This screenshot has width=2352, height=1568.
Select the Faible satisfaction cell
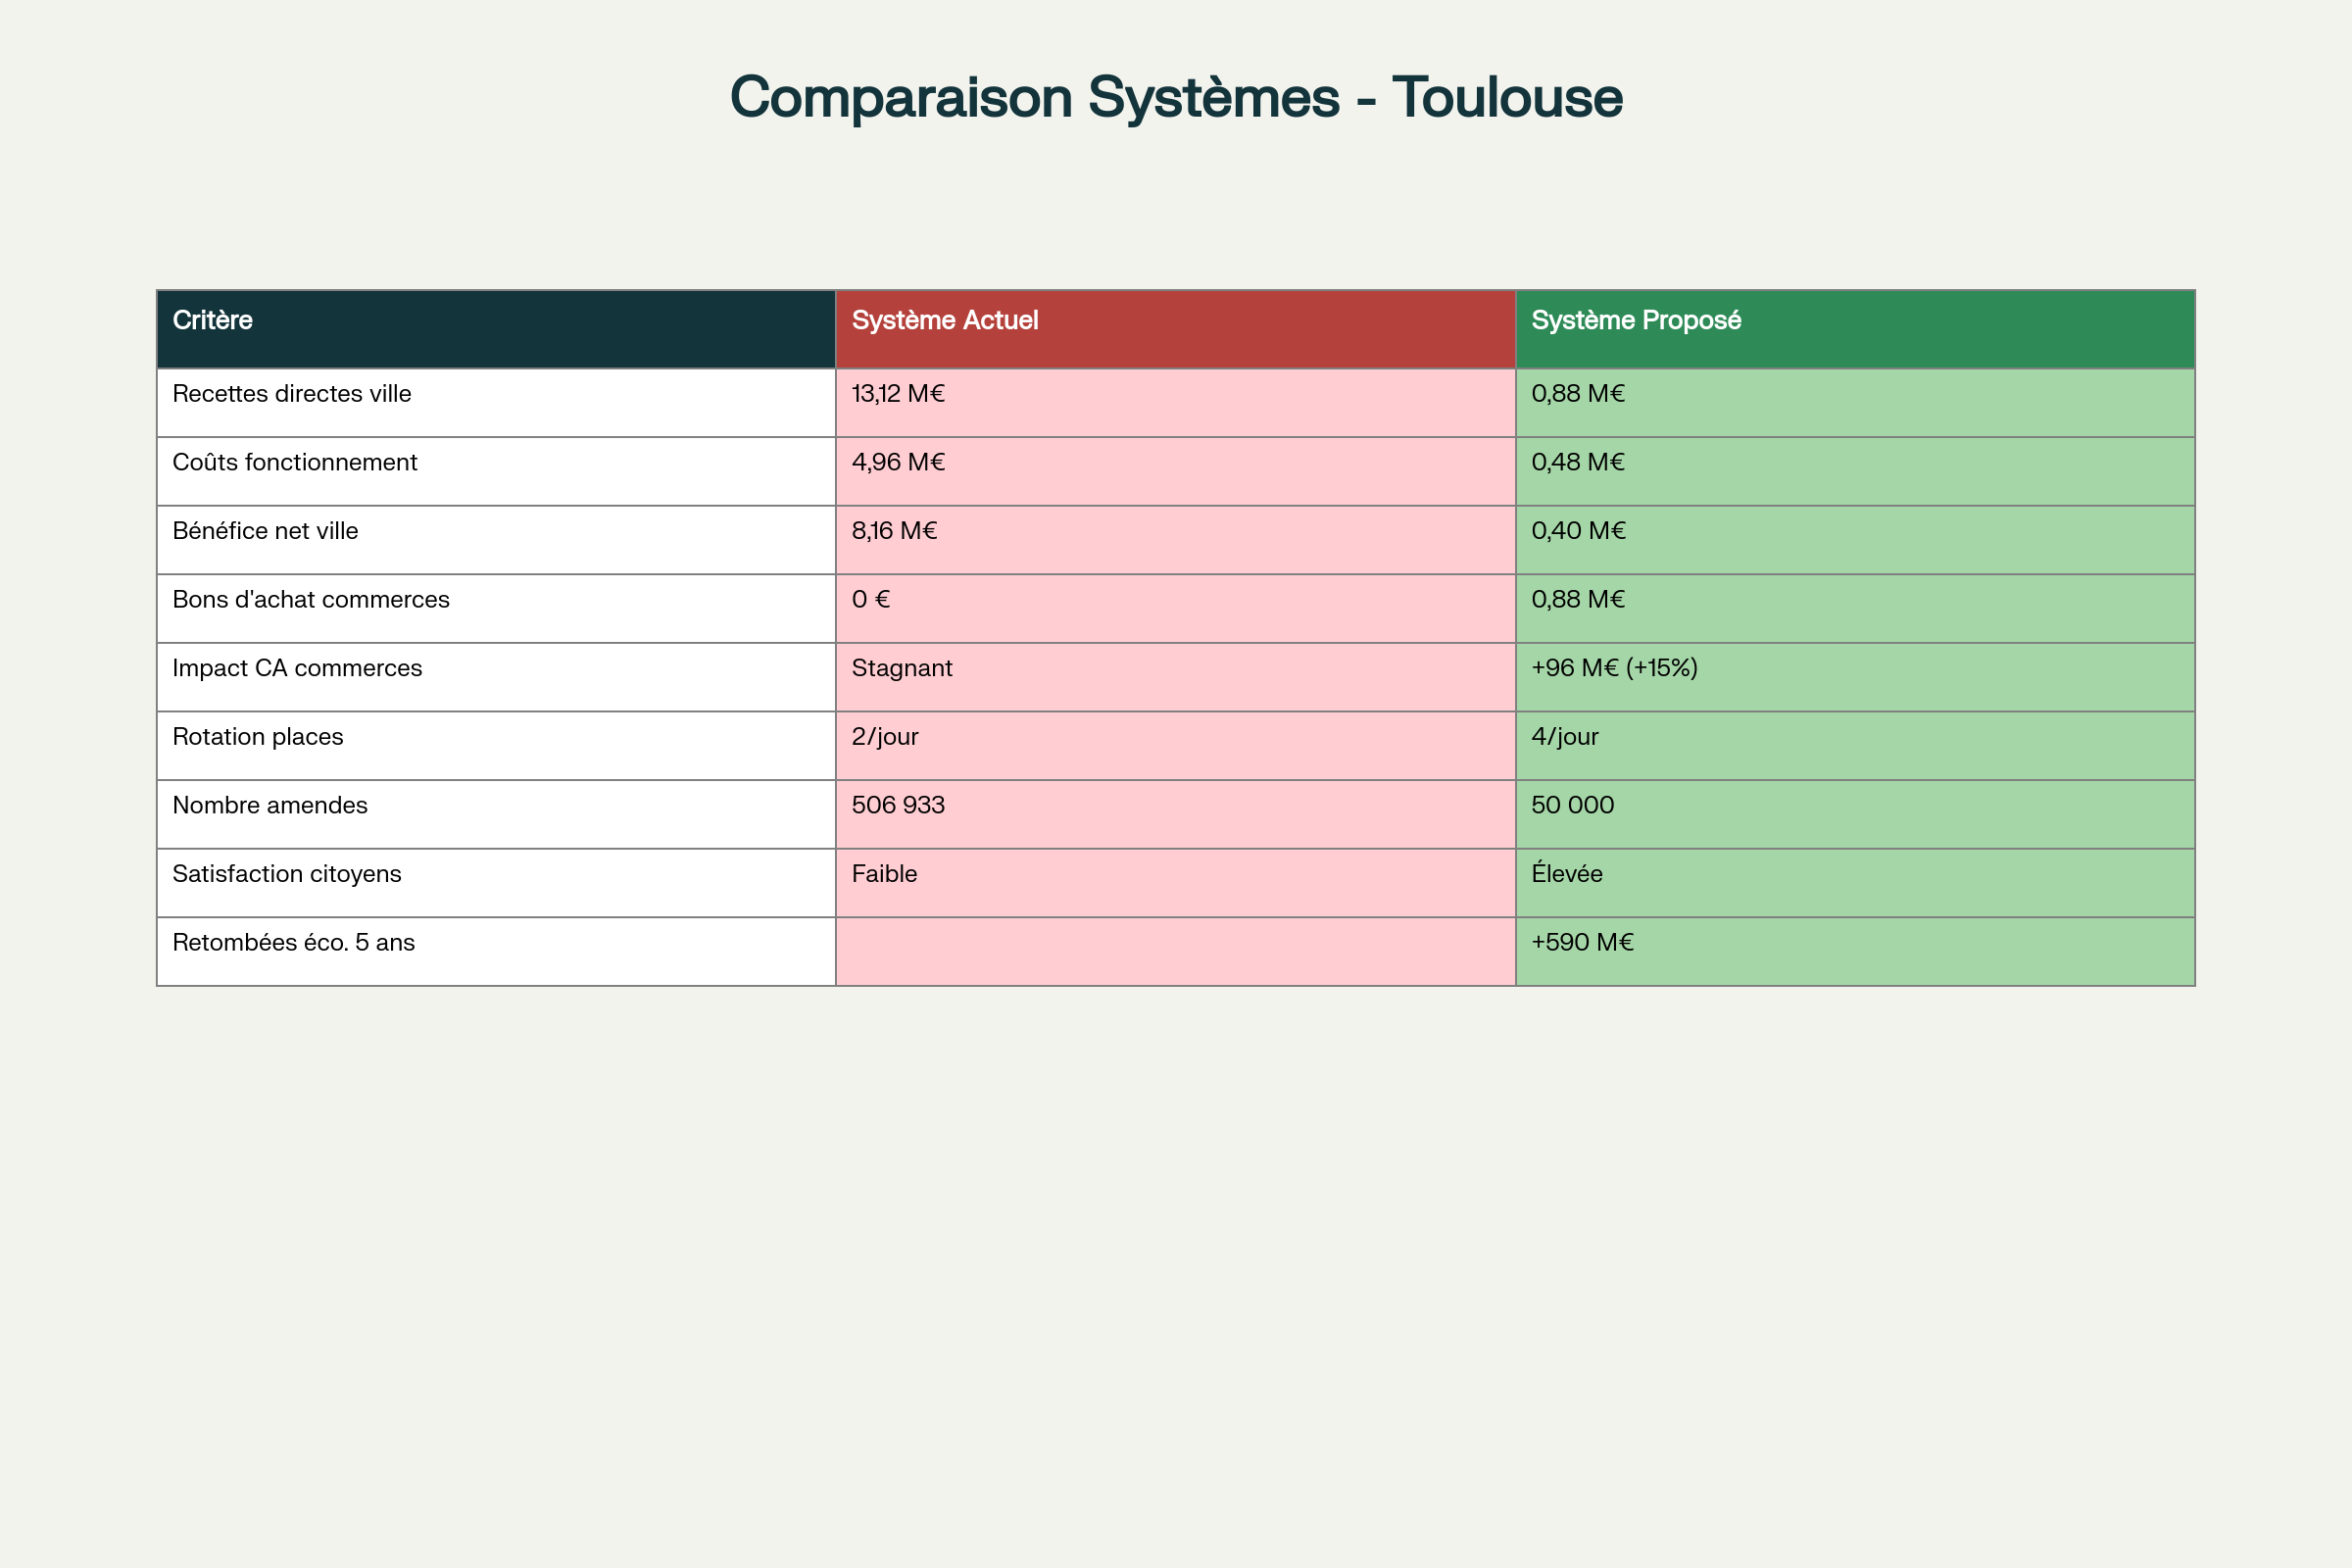pyautogui.click(x=884, y=874)
